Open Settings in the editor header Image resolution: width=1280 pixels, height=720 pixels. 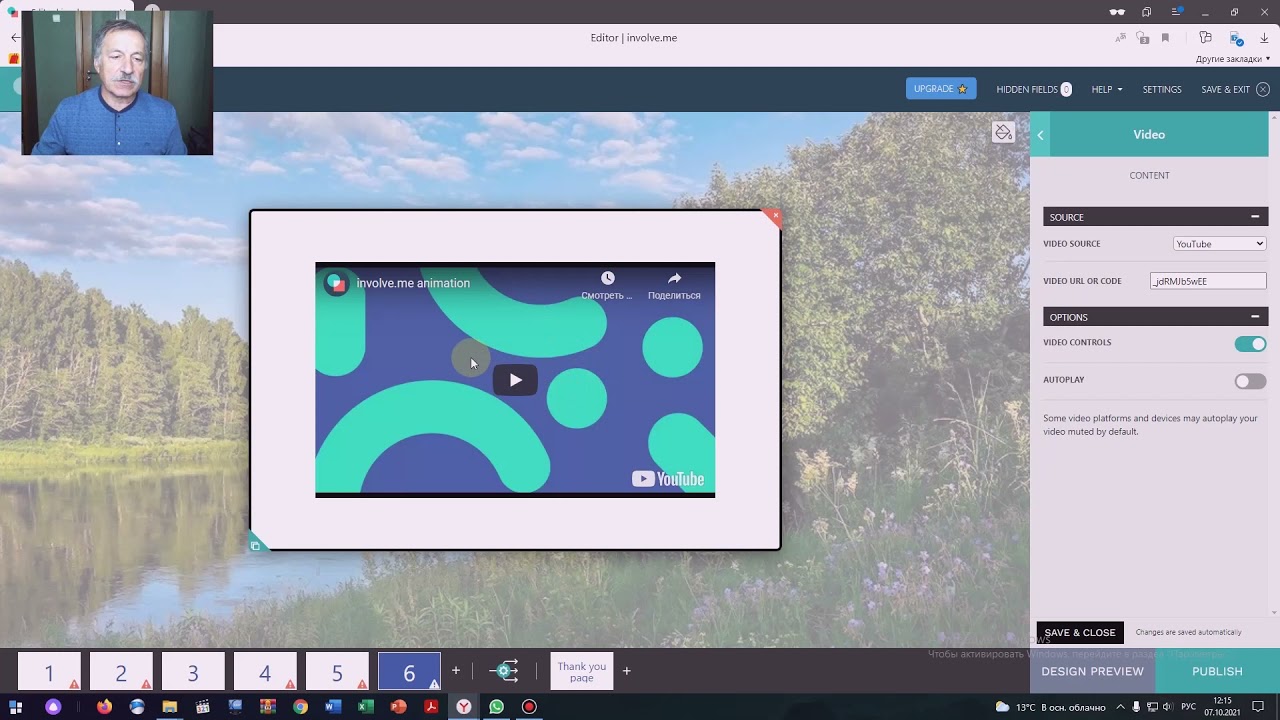(1162, 89)
